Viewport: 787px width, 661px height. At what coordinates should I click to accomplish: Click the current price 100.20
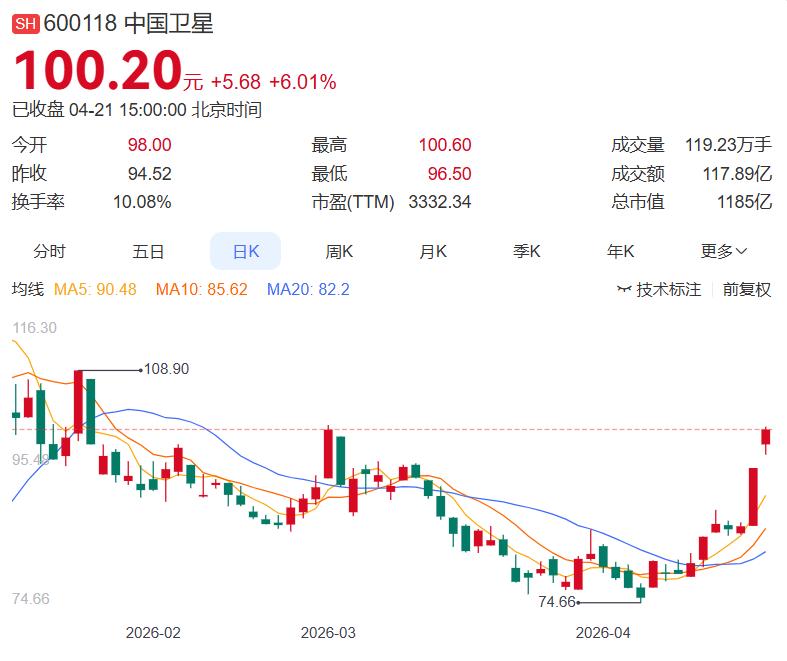(98, 70)
